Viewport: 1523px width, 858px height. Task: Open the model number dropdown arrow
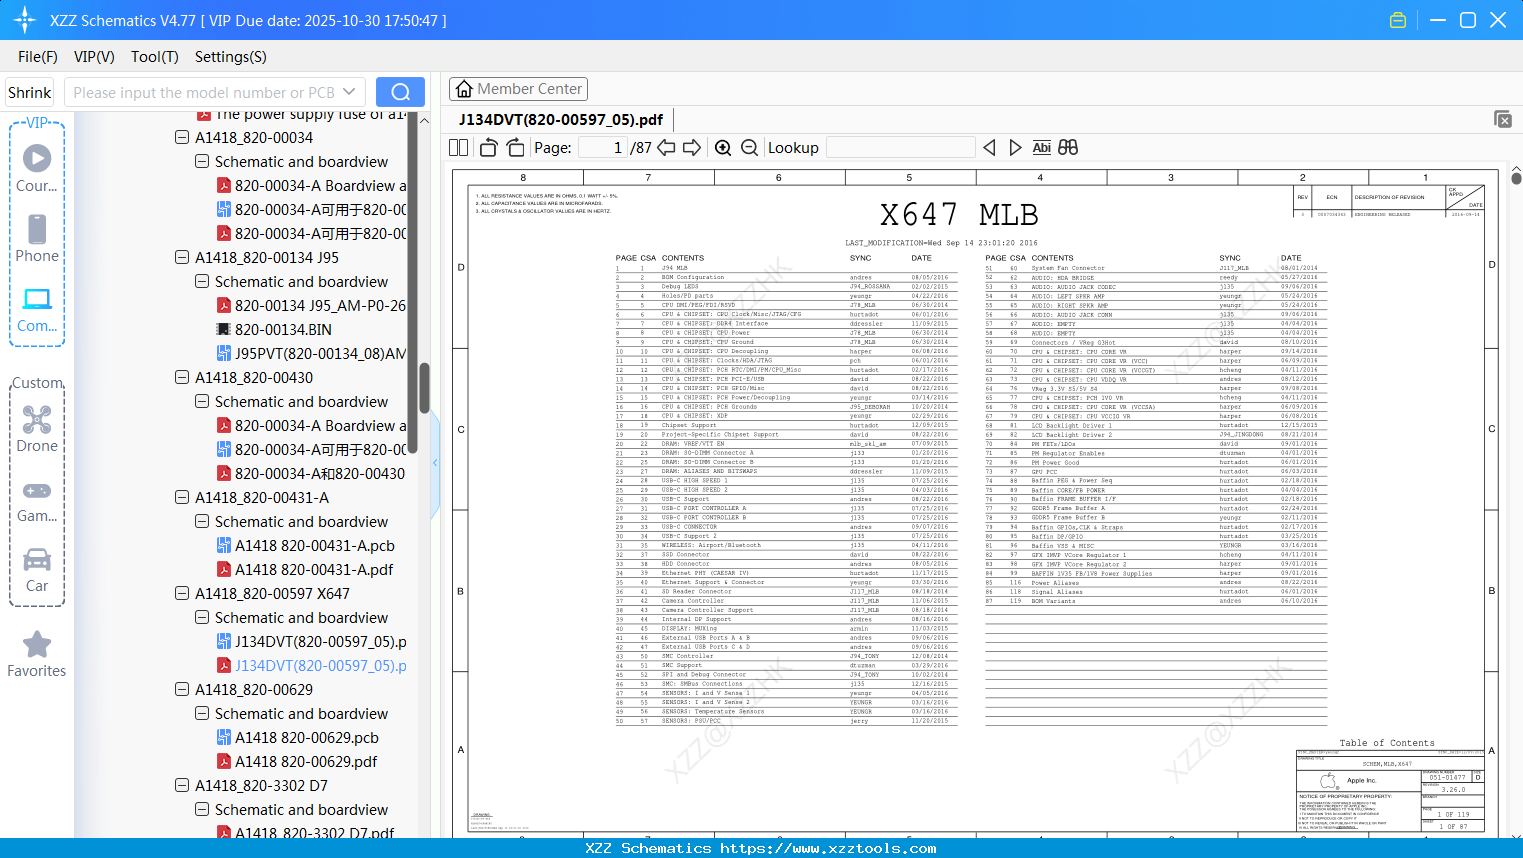point(349,92)
